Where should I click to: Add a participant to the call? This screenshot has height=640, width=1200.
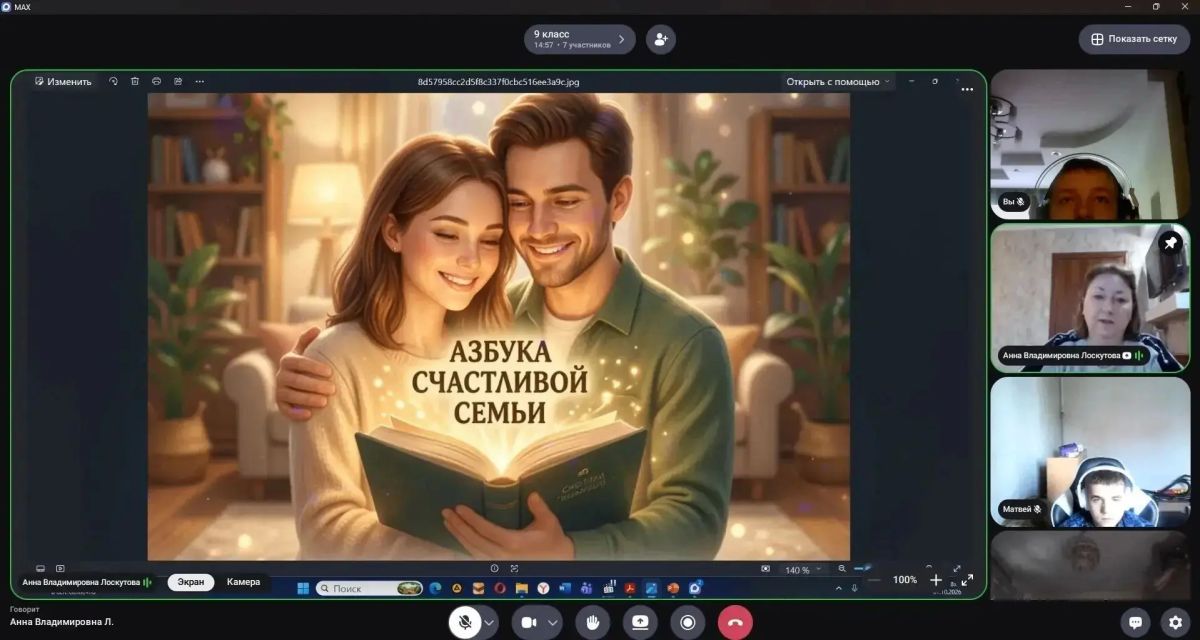click(x=660, y=39)
